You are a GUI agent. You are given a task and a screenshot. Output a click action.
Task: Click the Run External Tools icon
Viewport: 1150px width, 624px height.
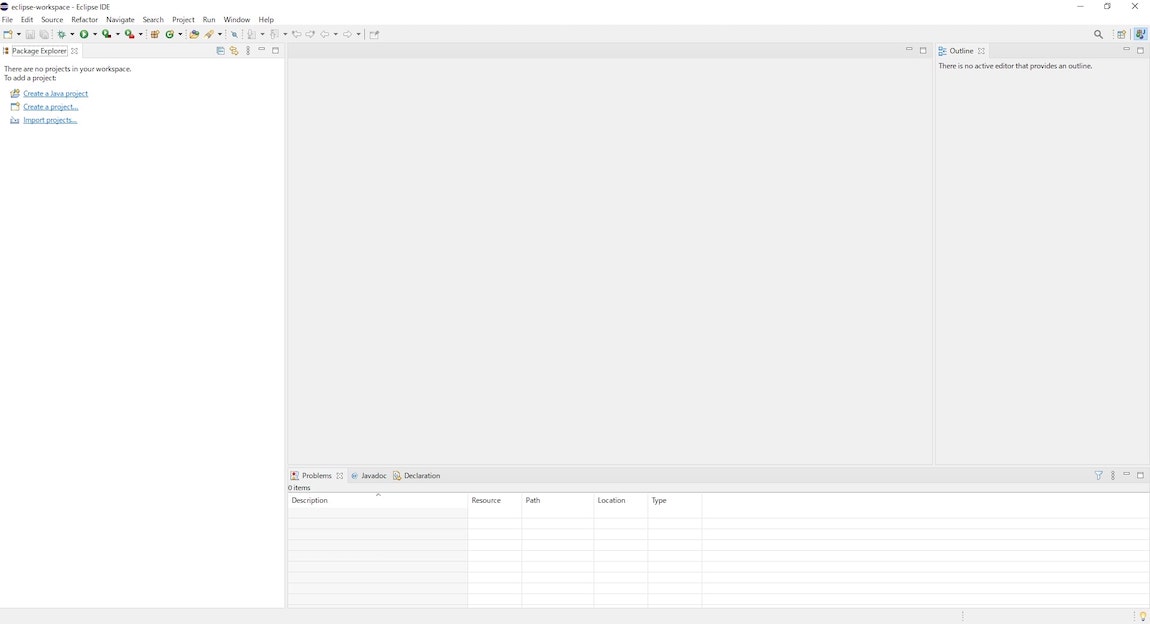130,34
